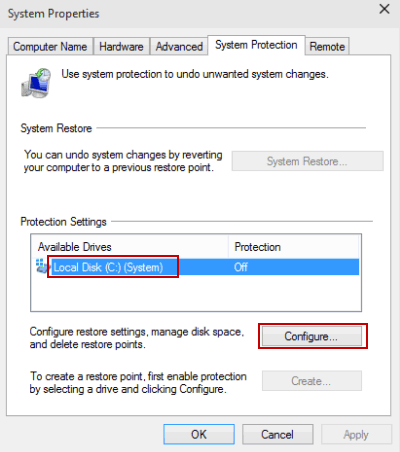Click the Create... restore point button
Image resolution: width=400 pixels, height=452 pixels.
311,381
